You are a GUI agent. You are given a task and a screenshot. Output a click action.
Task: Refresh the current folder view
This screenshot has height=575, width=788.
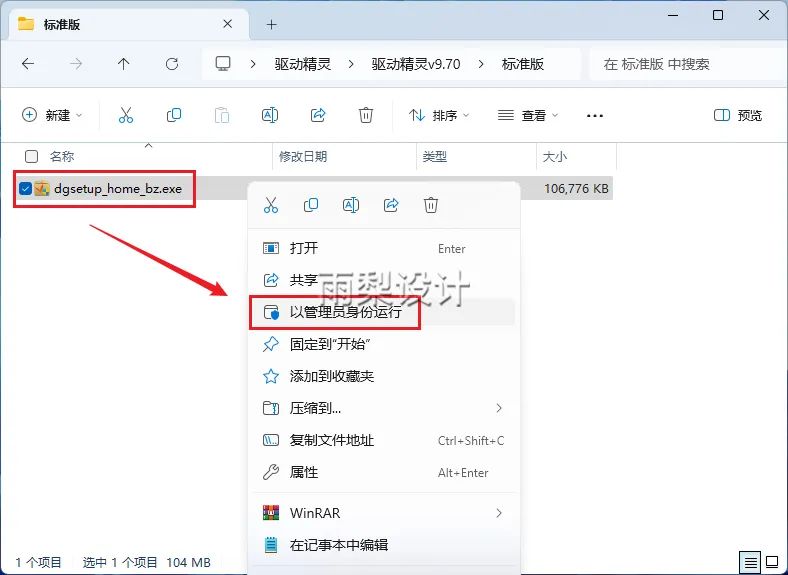pyautogui.click(x=172, y=64)
